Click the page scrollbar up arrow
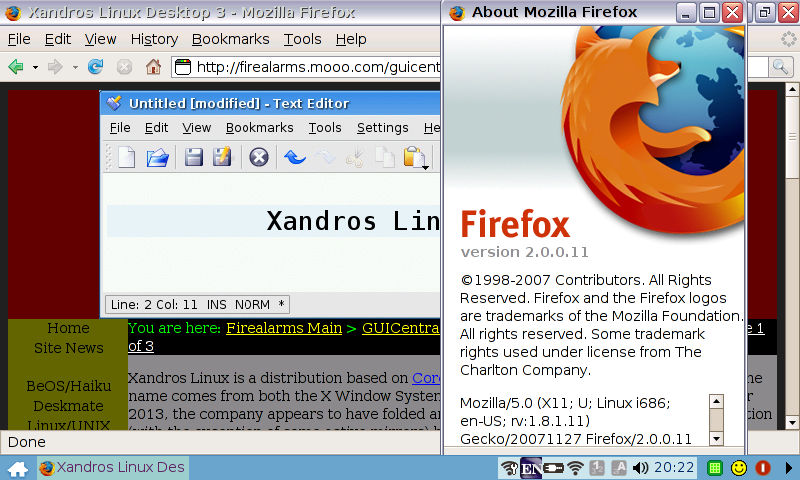 (x=792, y=90)
